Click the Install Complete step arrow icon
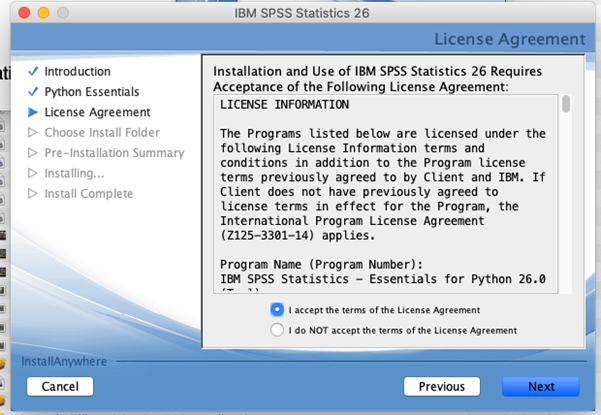Image resolution: width=601 pixels, height=415 pixels. 33,194
